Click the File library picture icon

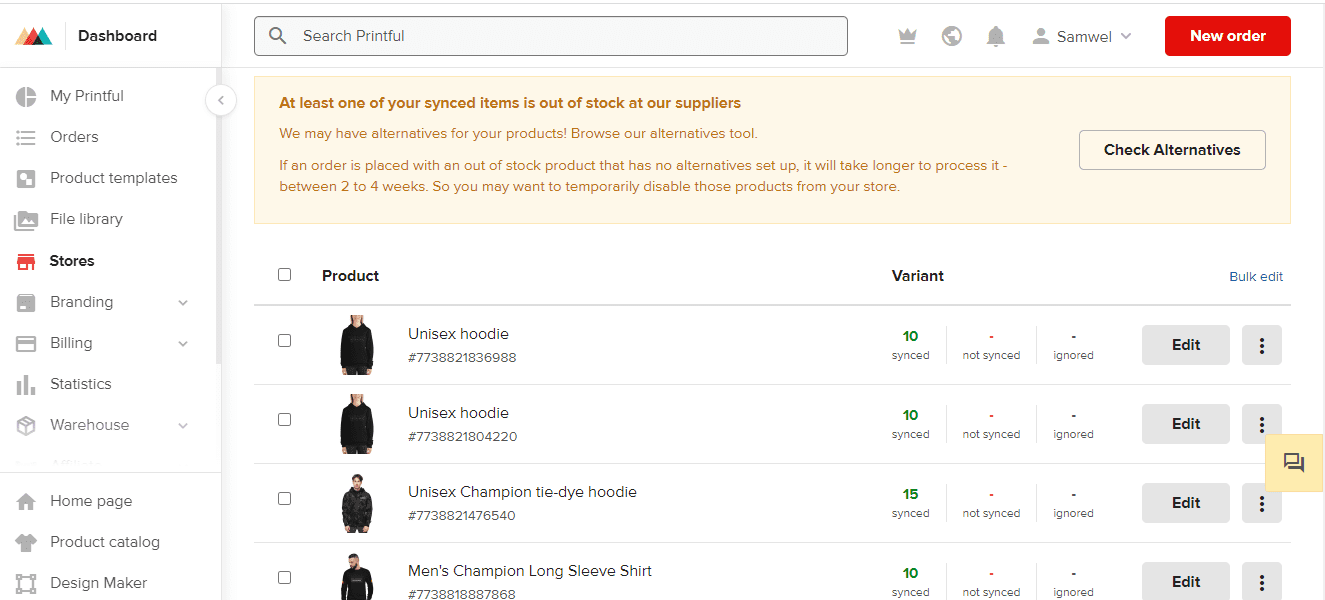tap(26, 219)
